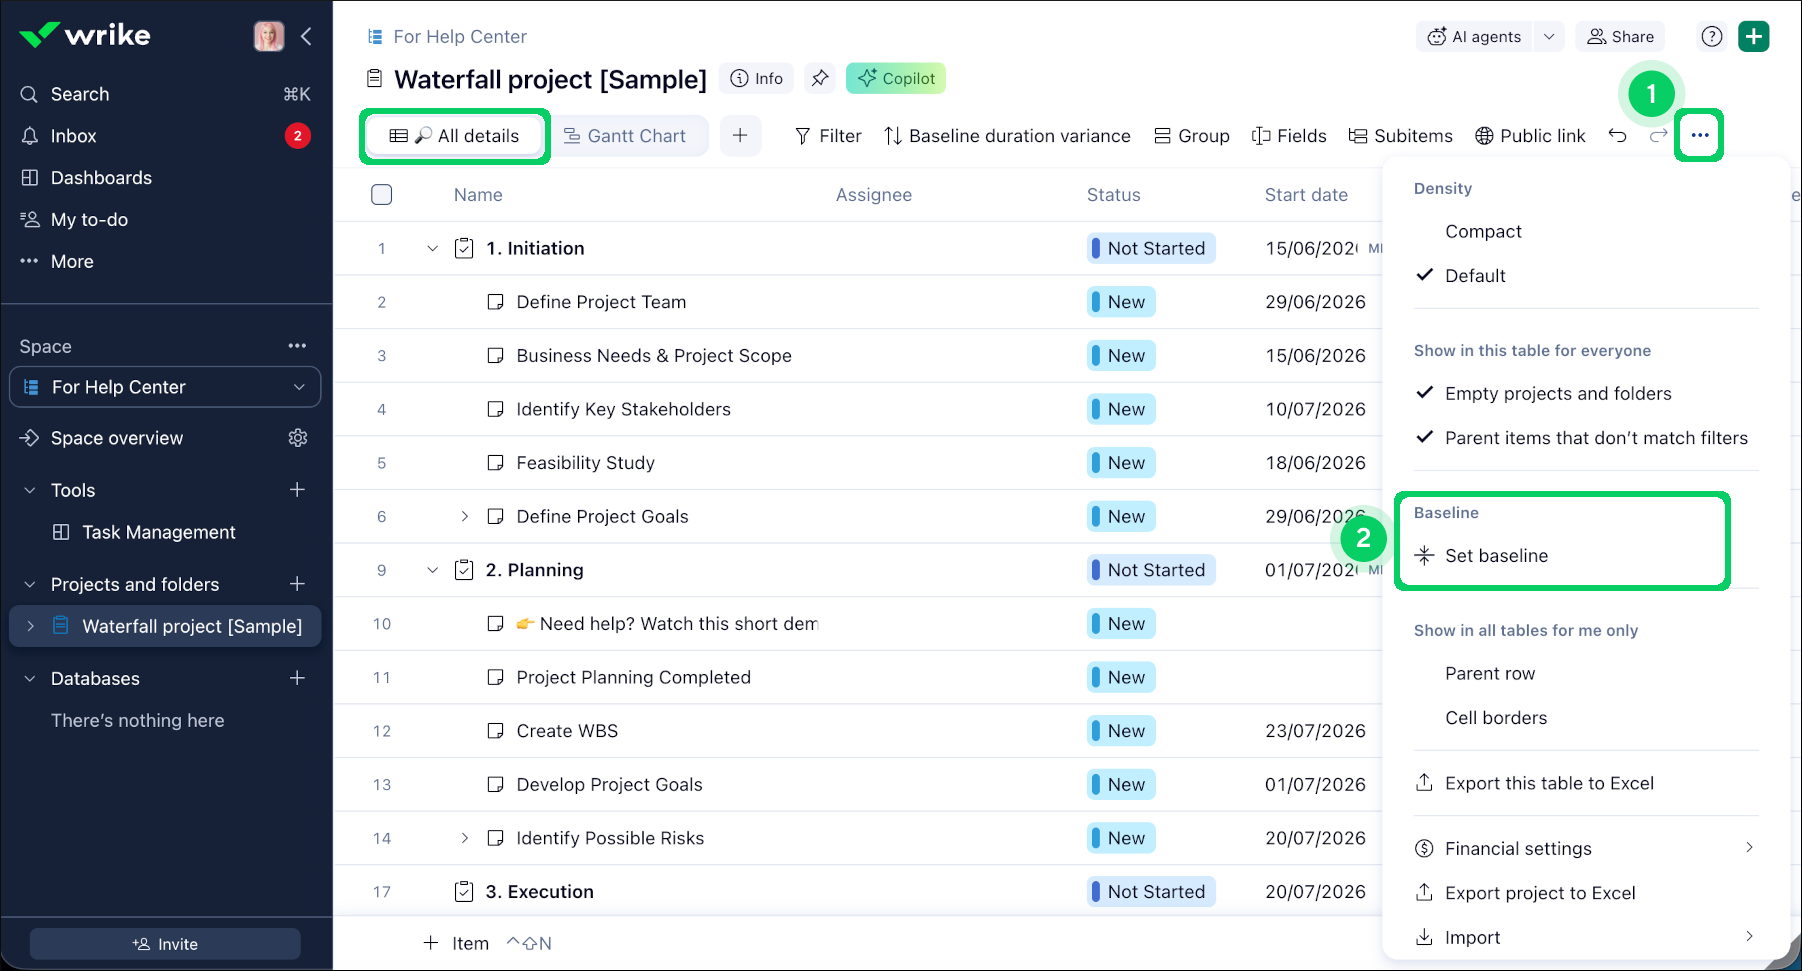Viewport: 1802px width, 971px height.
Task: Open the three-dot table options menu
Action: [1700, 135]
